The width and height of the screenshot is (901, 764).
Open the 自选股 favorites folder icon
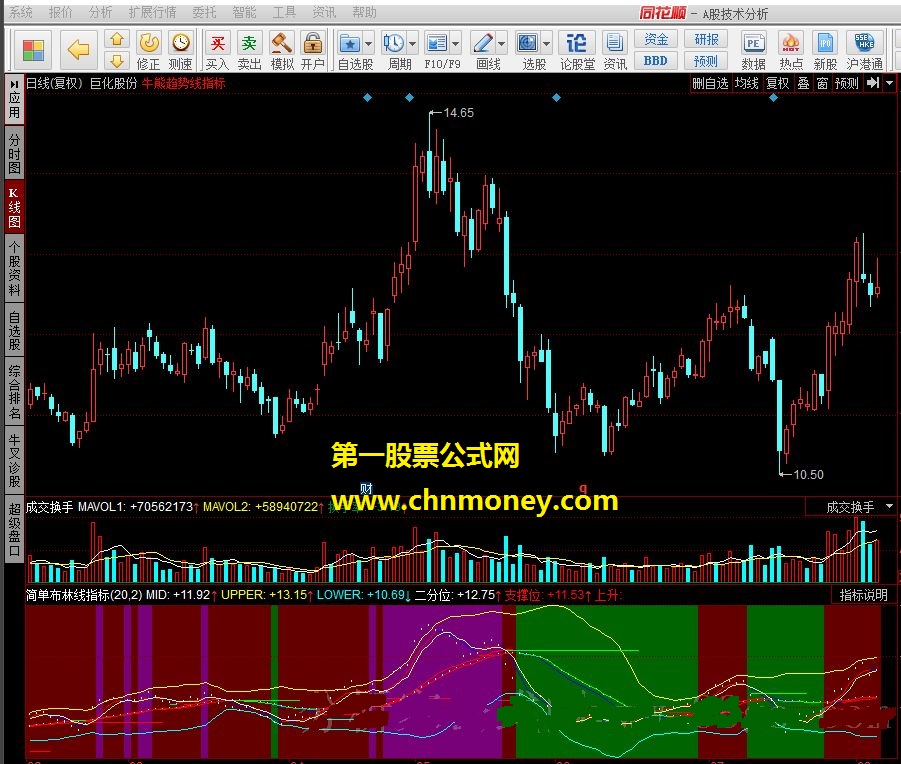[x=349, y=43]
